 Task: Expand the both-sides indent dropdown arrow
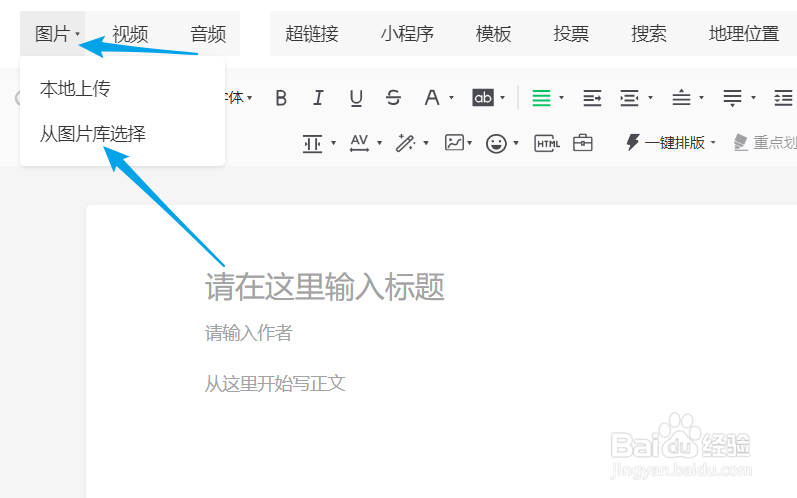(x=650, y=98)
